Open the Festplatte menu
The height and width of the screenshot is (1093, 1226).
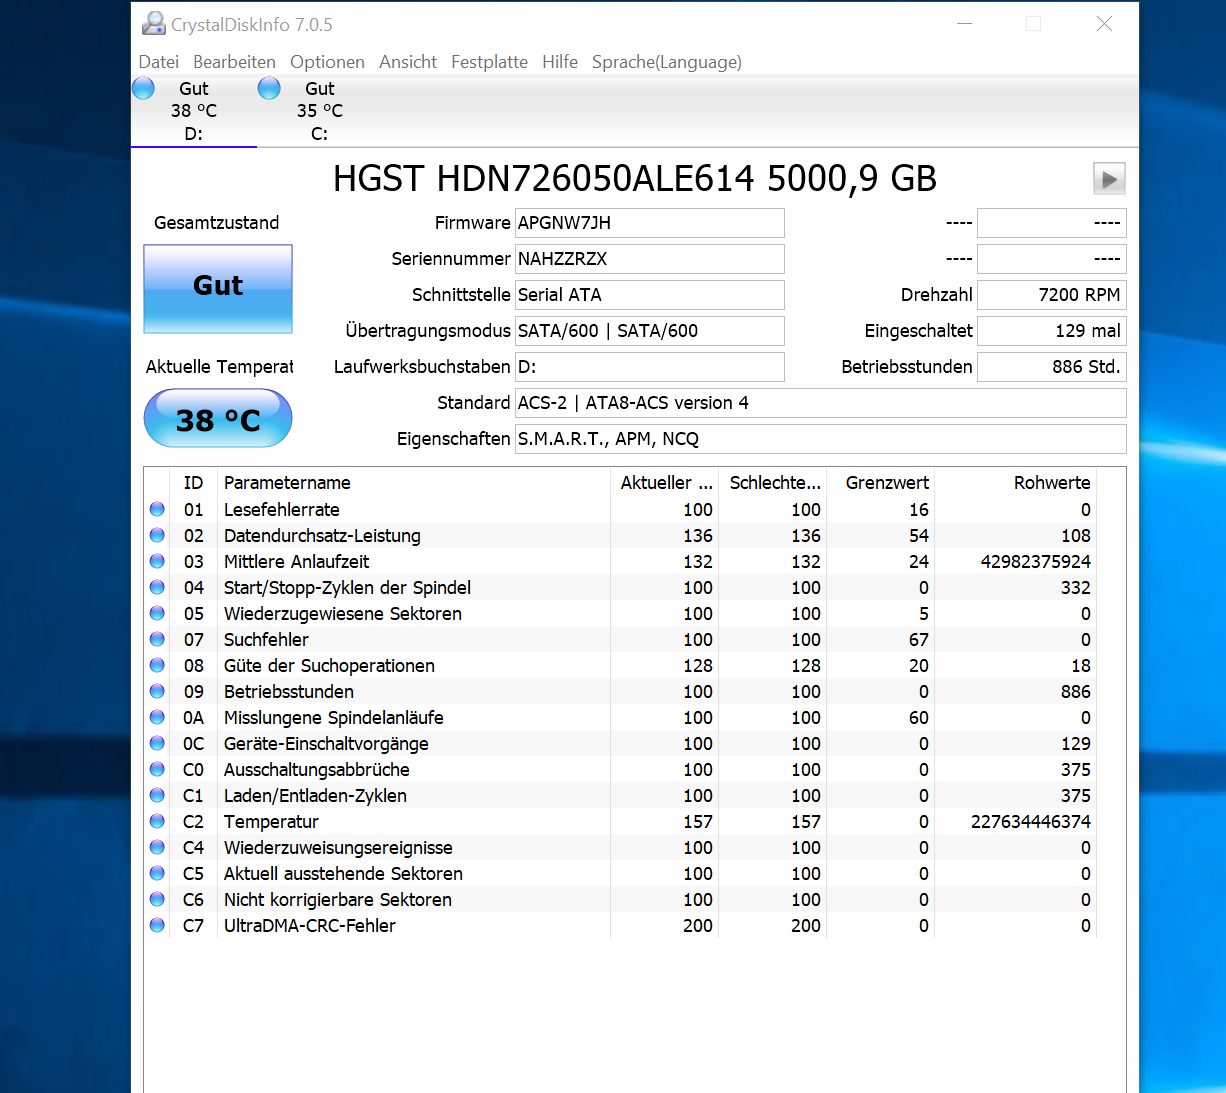[489, 62]
